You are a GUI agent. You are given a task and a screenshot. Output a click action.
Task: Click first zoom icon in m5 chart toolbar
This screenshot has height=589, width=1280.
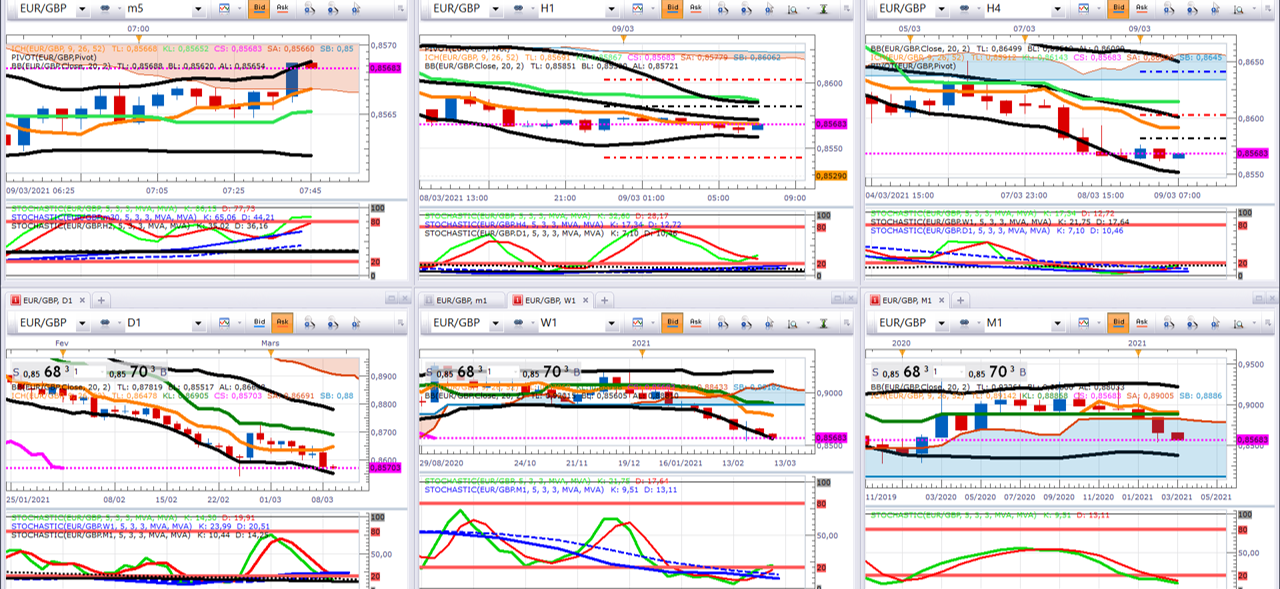point(309,8)
